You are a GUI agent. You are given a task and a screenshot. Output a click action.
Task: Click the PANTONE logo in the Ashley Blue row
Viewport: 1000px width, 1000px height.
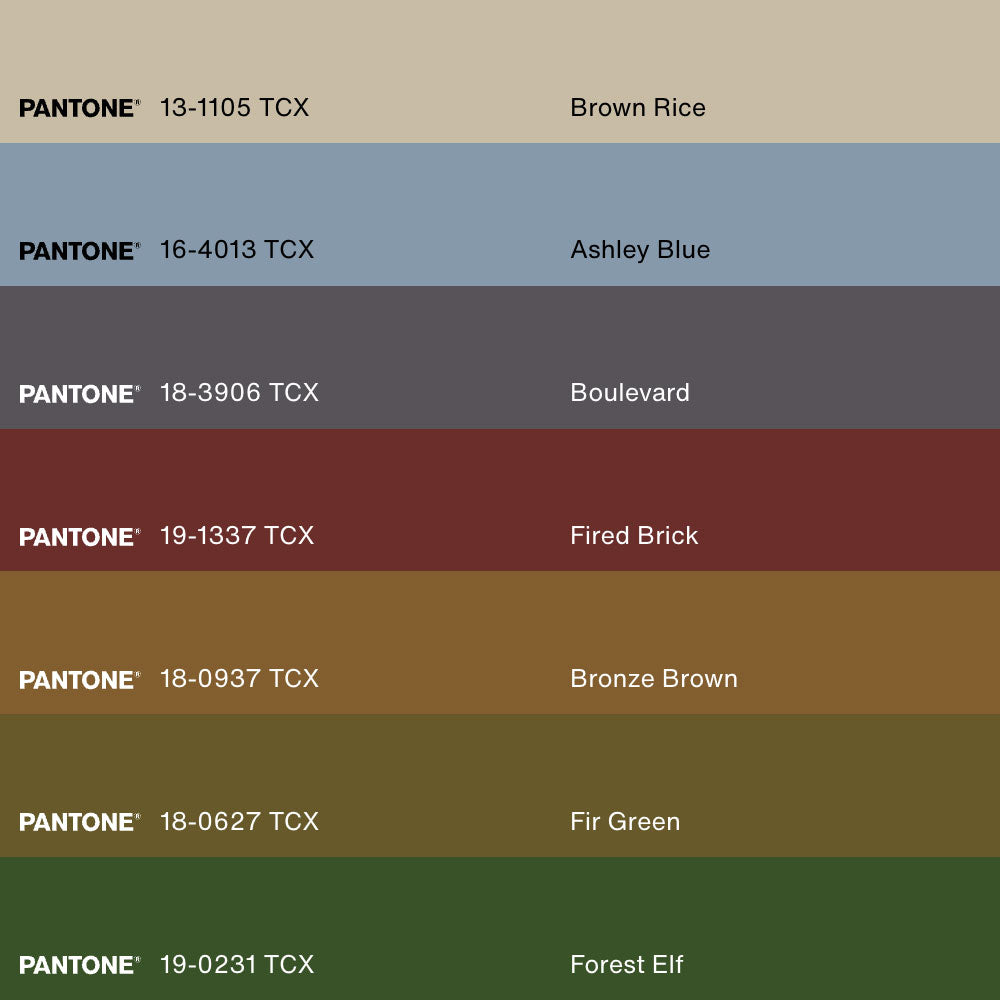pos(79,251)
